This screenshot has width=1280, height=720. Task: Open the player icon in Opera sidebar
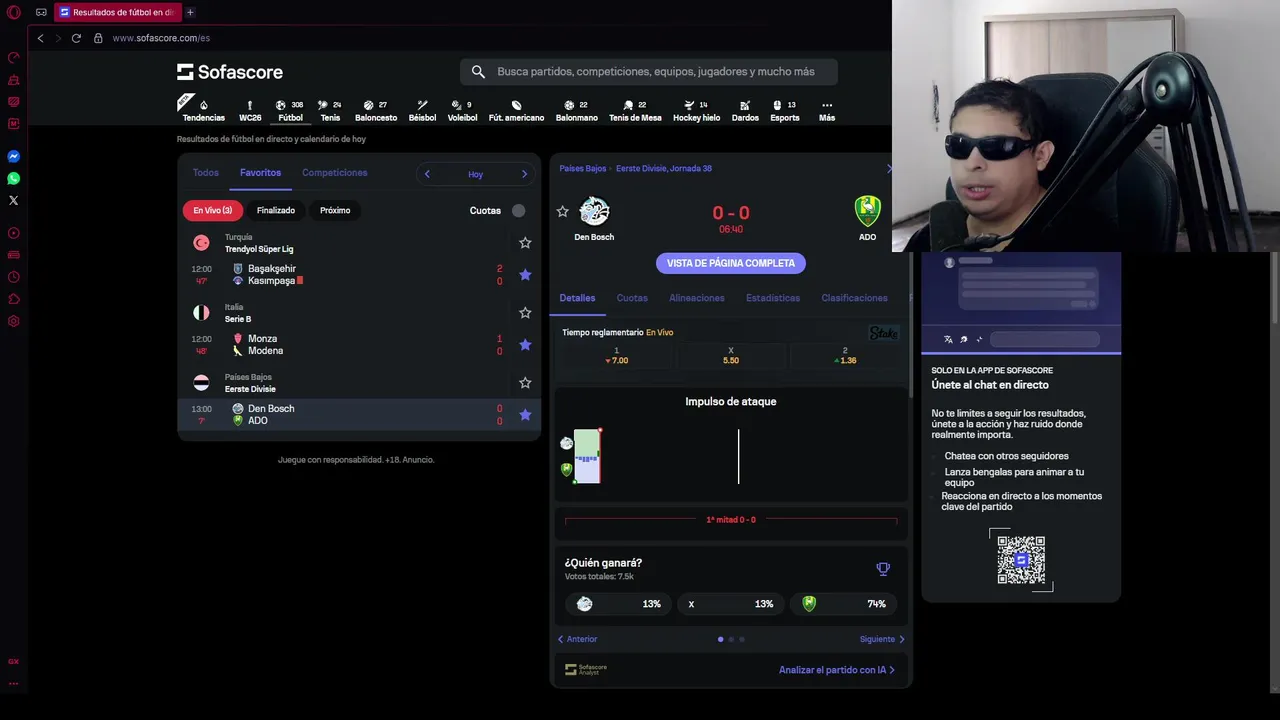pos(13,233)
